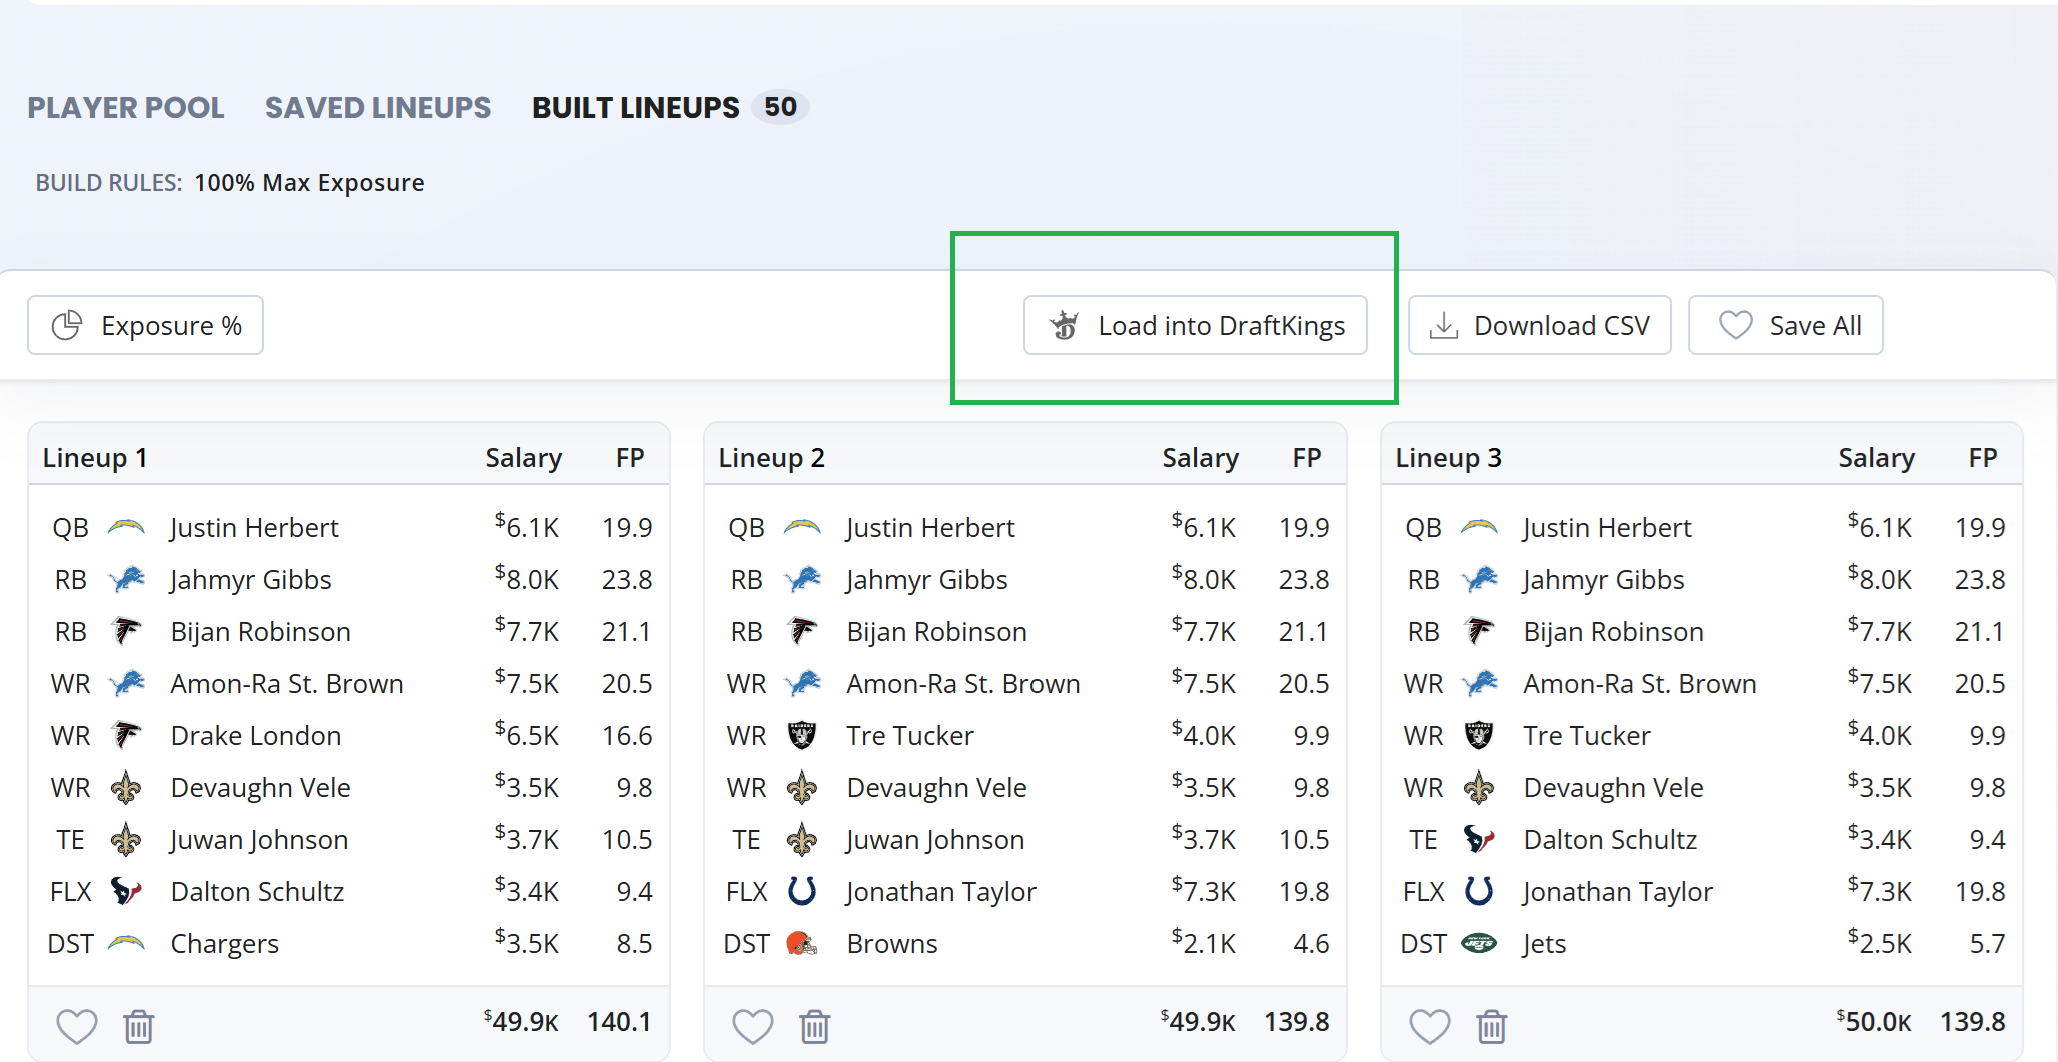Viewport: 2058px width, 1062px height.
Task: Click the 100% Max Exposure build rule
Action: [309, 183]
